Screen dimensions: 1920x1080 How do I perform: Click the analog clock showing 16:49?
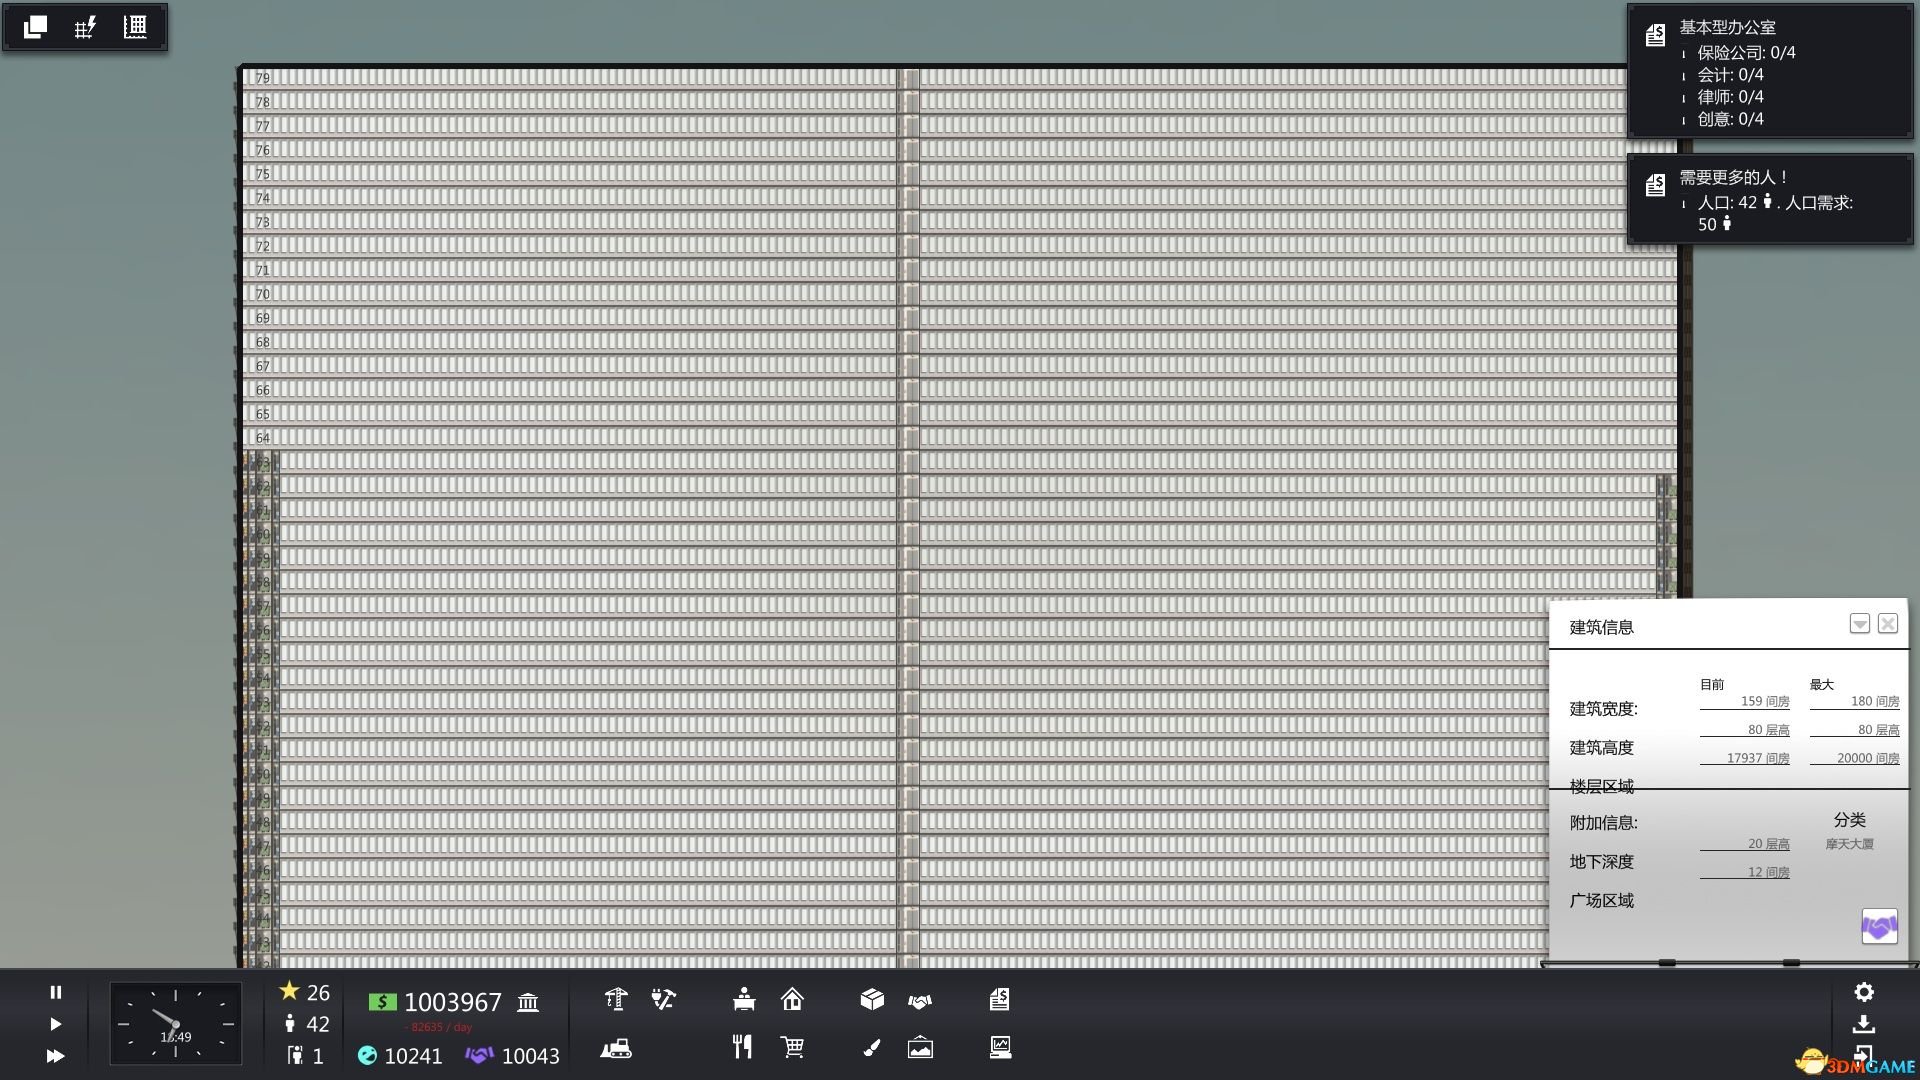tap(175, 1023)
